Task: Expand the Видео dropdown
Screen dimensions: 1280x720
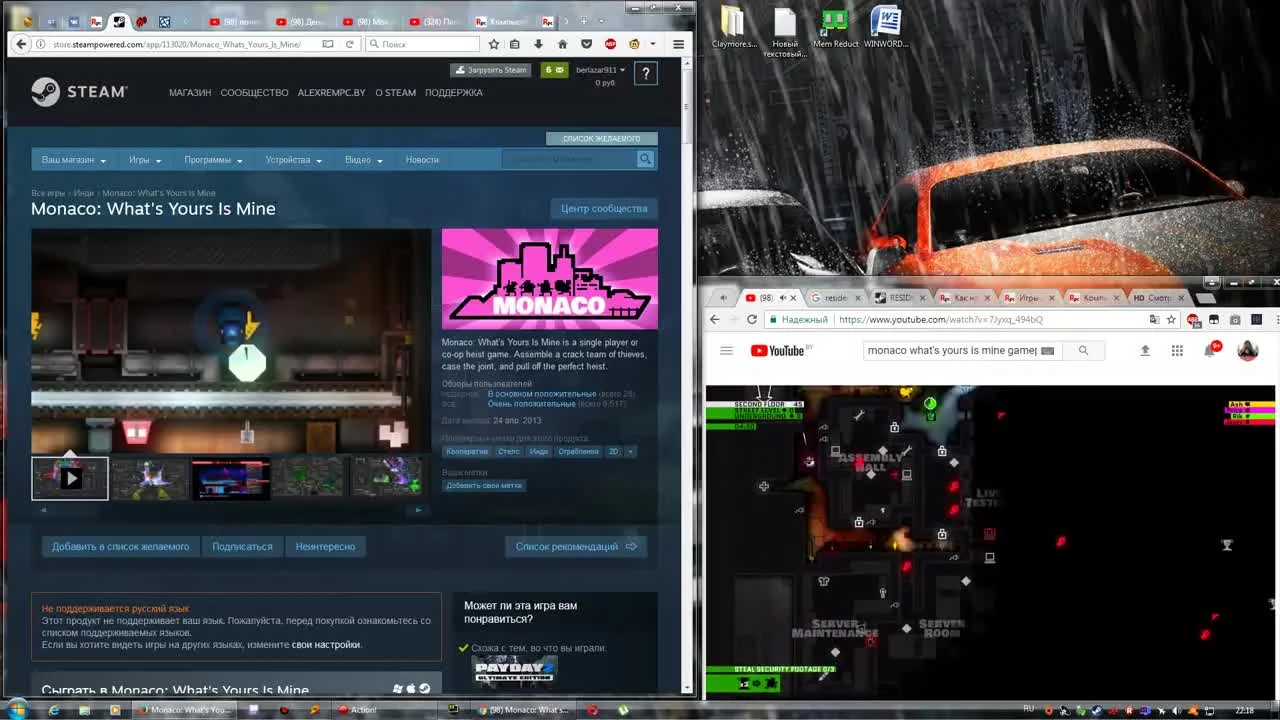Action: (364, 160)
